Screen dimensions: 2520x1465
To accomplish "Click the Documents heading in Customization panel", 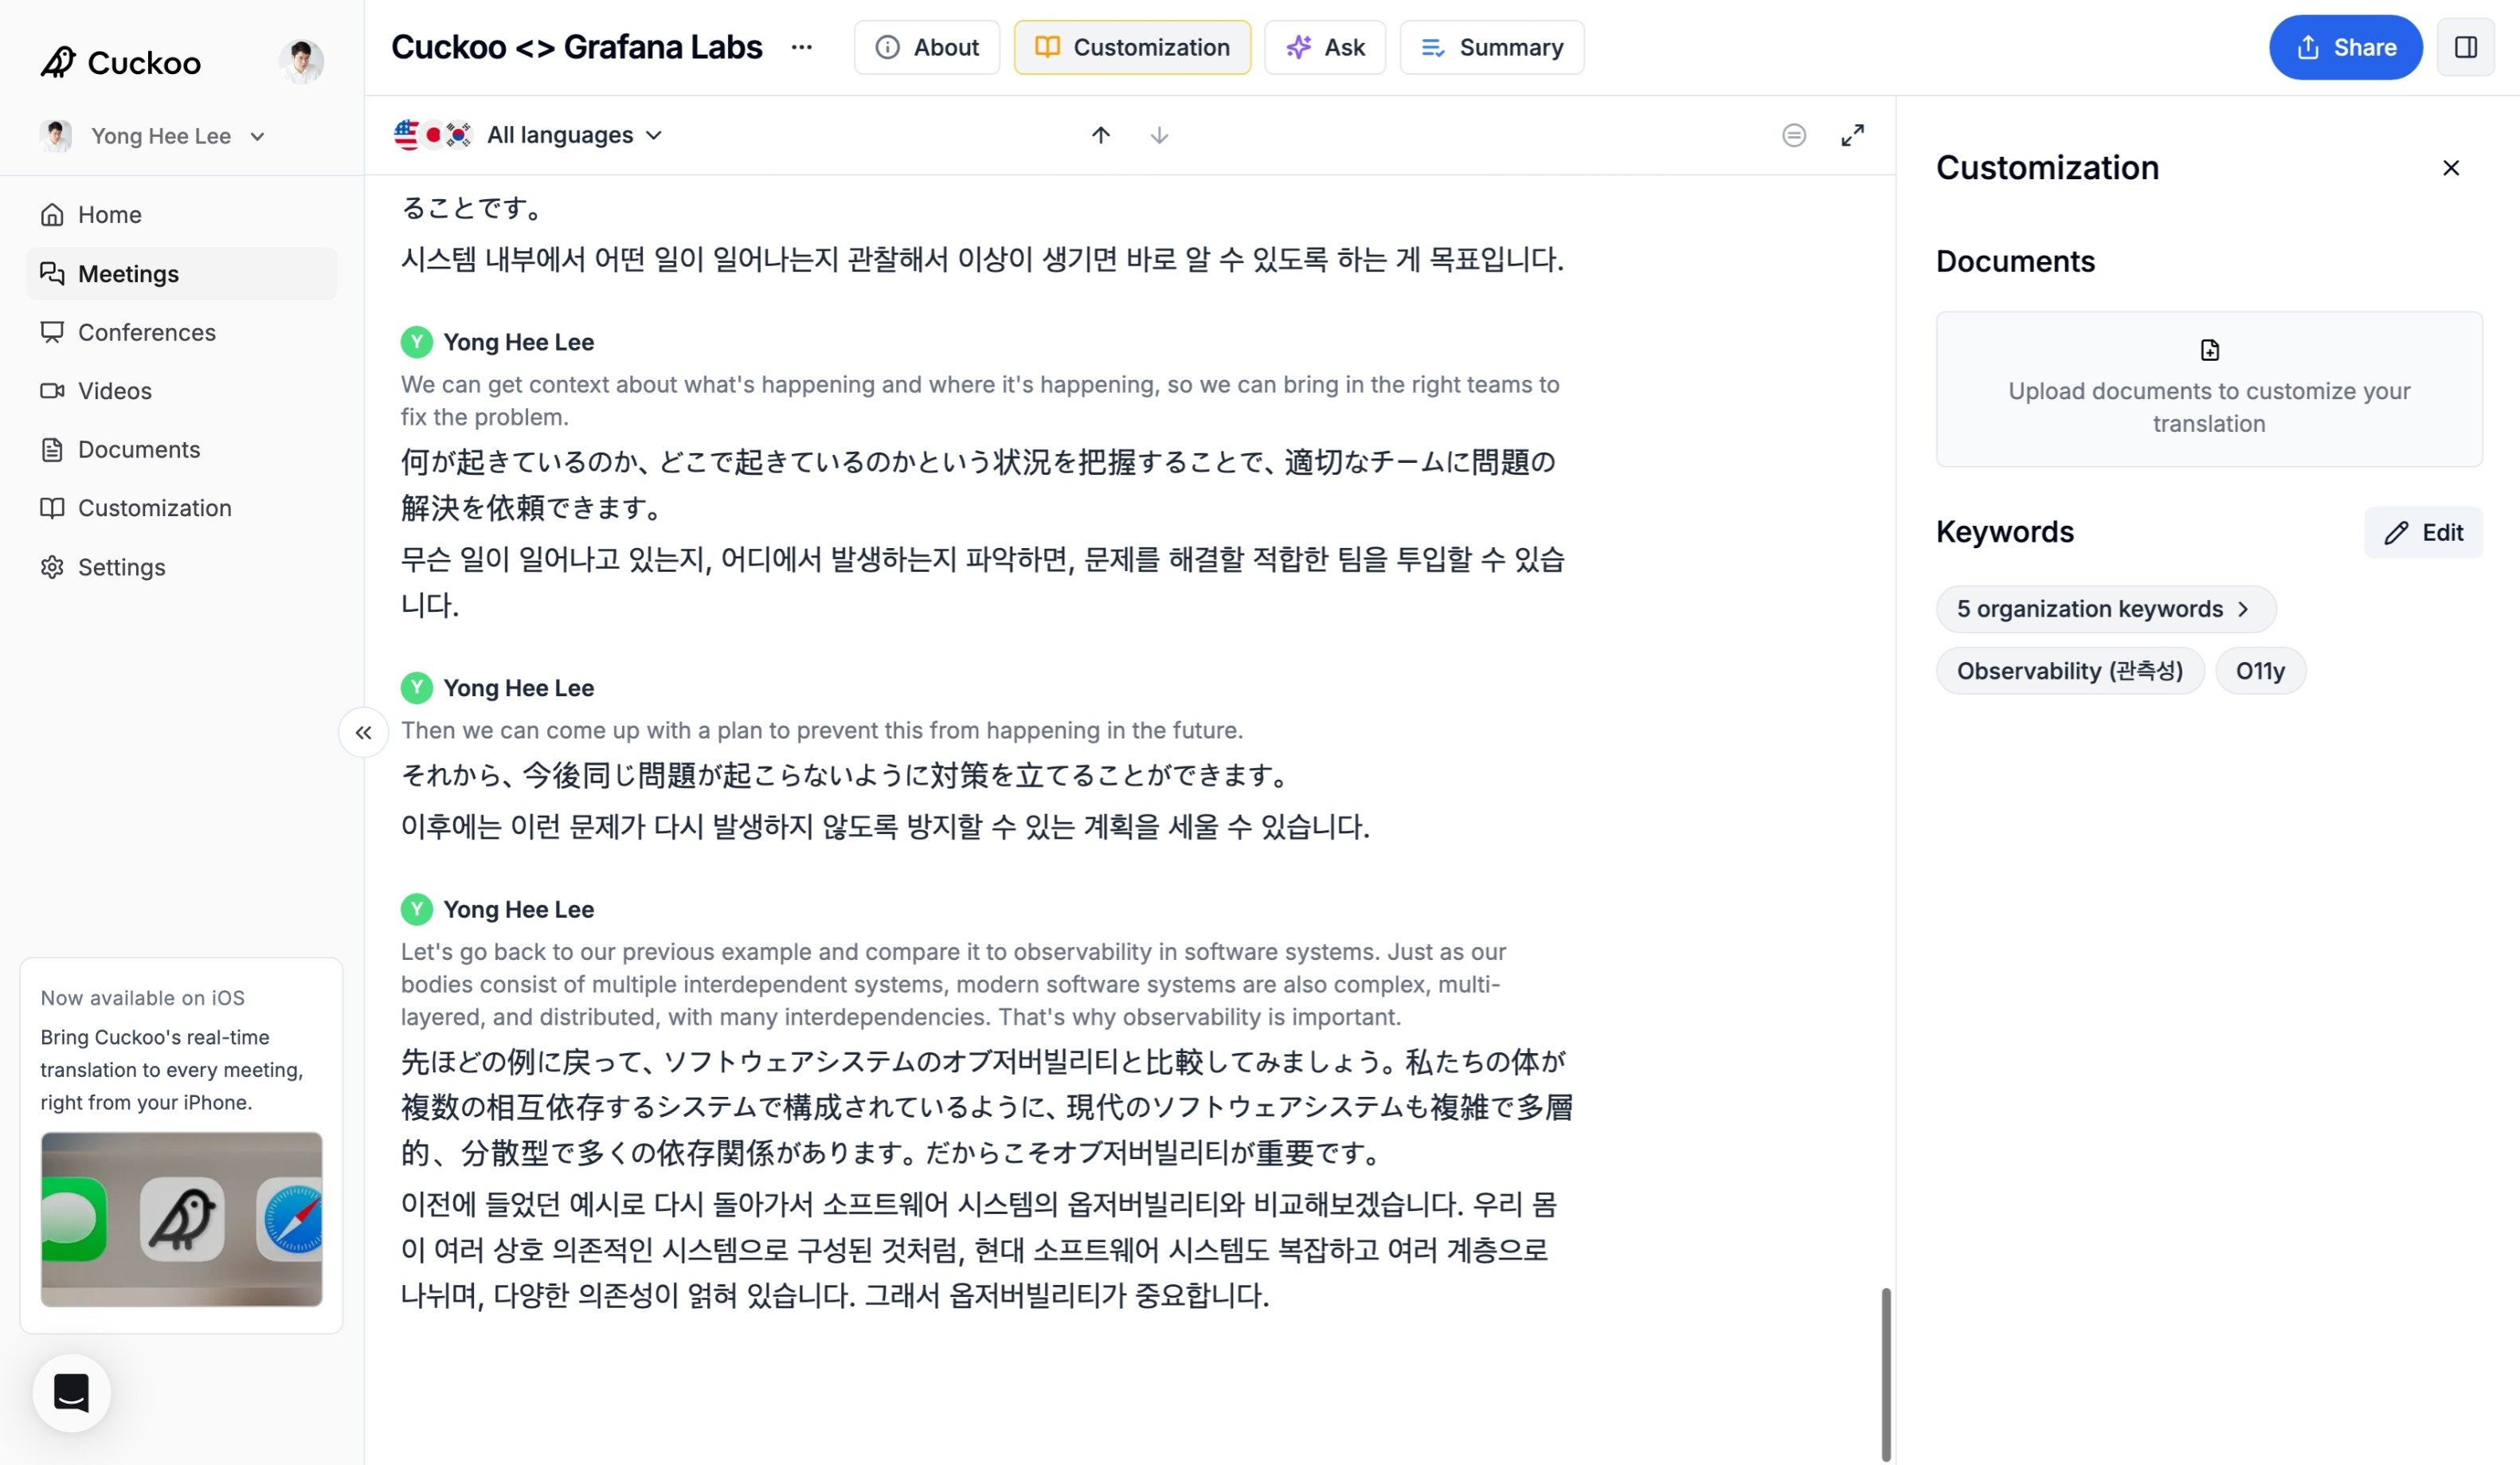I will pyautogui.click(x=2015, y=261).
